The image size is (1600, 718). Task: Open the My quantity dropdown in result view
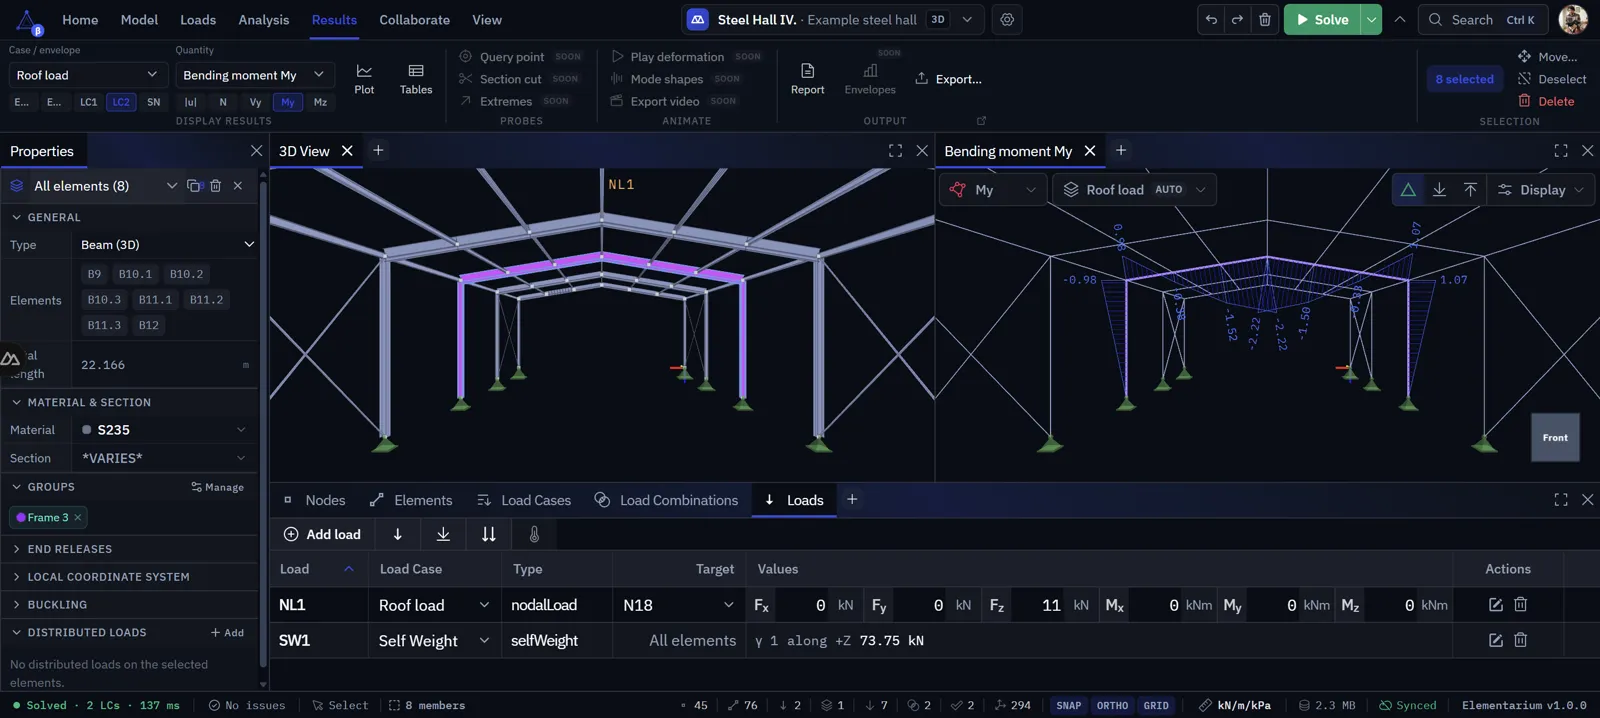click(x=993, y=189)
